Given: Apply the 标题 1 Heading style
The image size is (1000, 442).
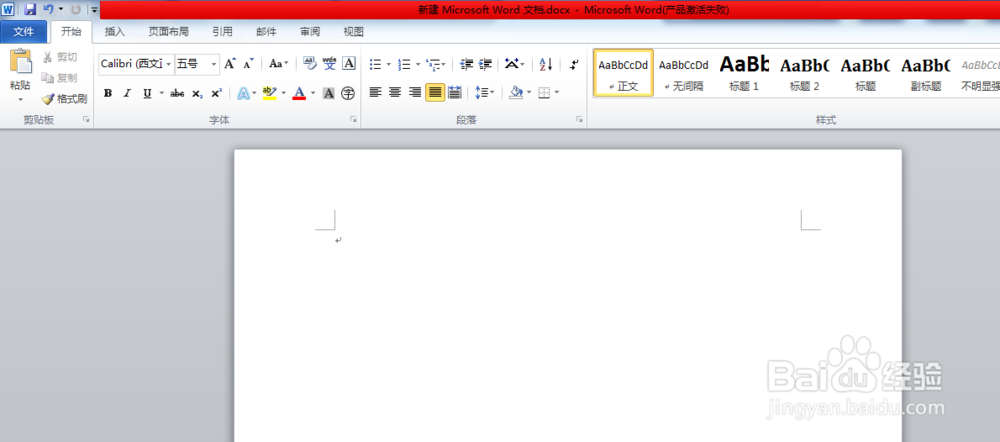Looking at the screenshot, I should [x=744, y=73].
